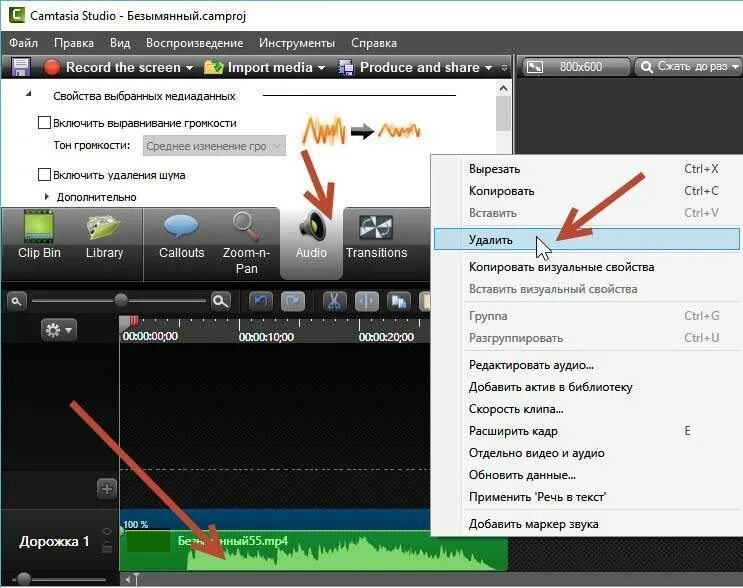Choose Копировать Ctrl+C in context menu
Image resolution: width=743 pixels, height=588 pixels.
587,190
